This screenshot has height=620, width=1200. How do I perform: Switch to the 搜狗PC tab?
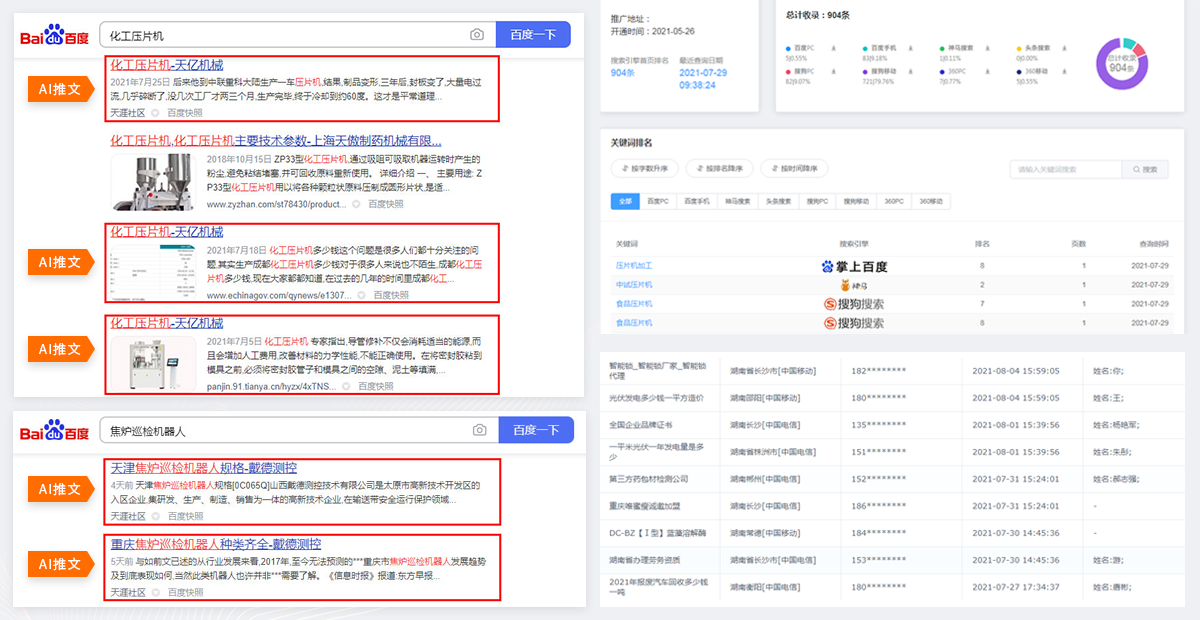point(817,201)
